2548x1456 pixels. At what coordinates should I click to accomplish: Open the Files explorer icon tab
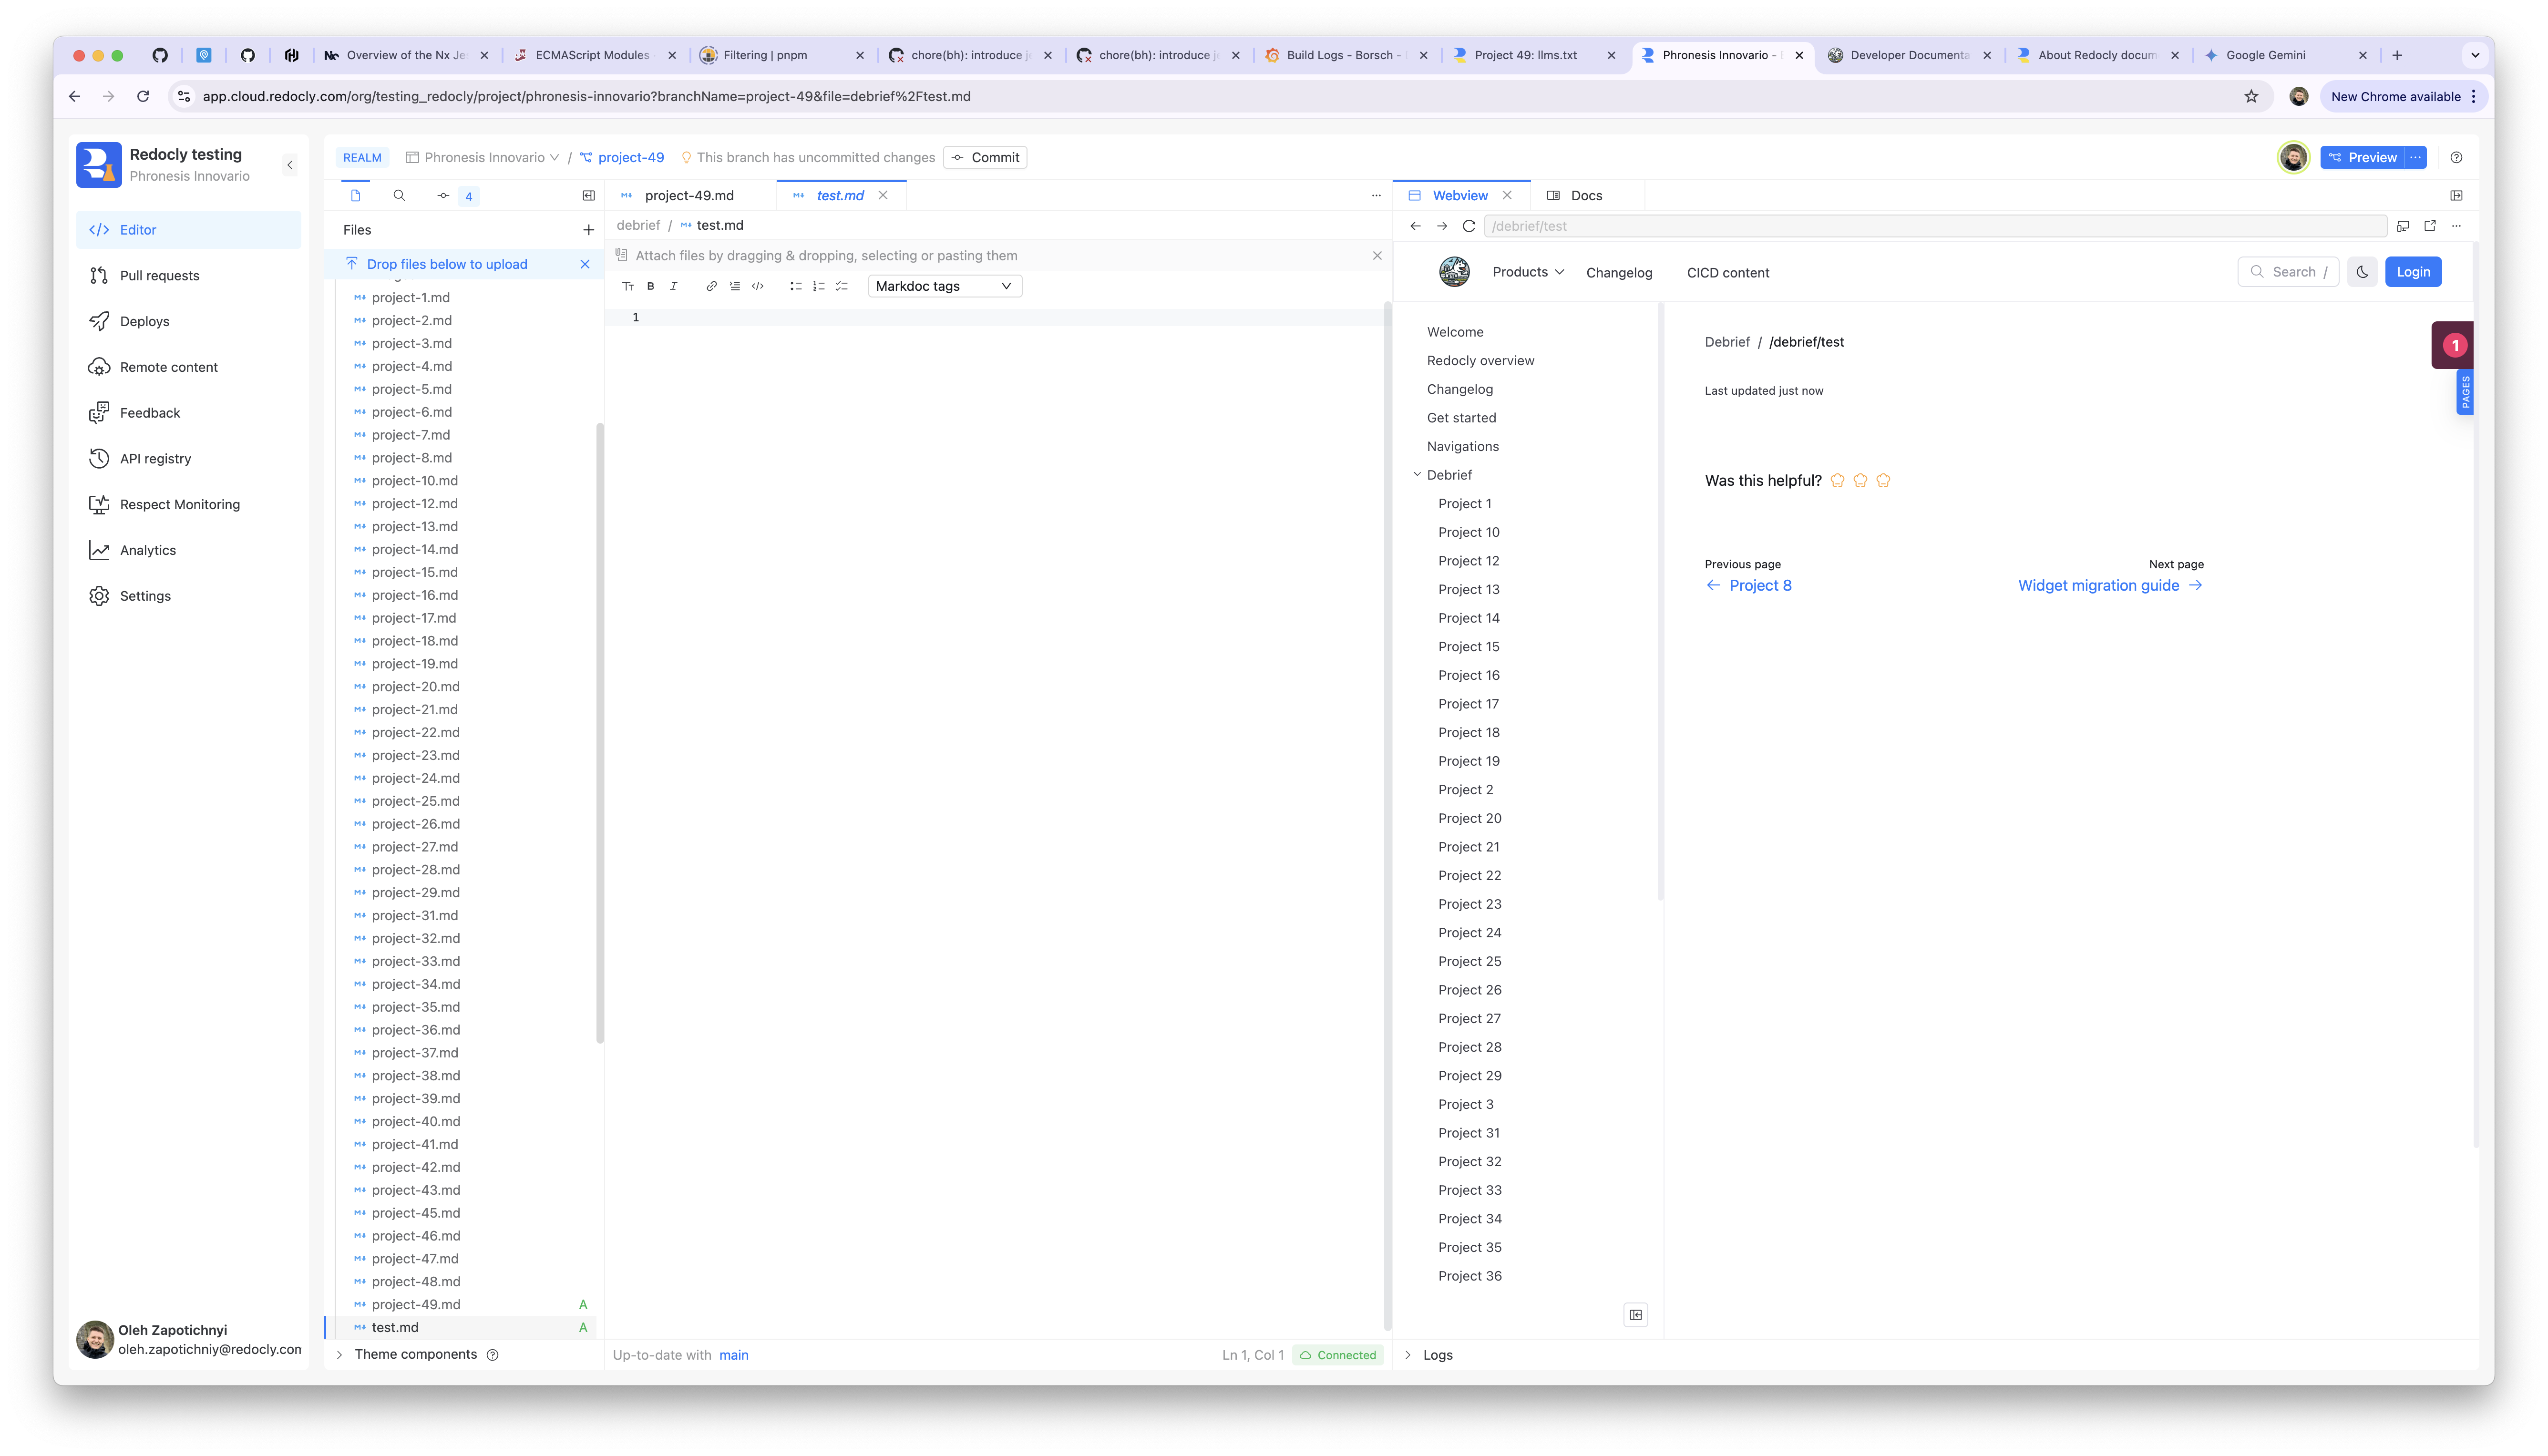(x=355, y=196)
